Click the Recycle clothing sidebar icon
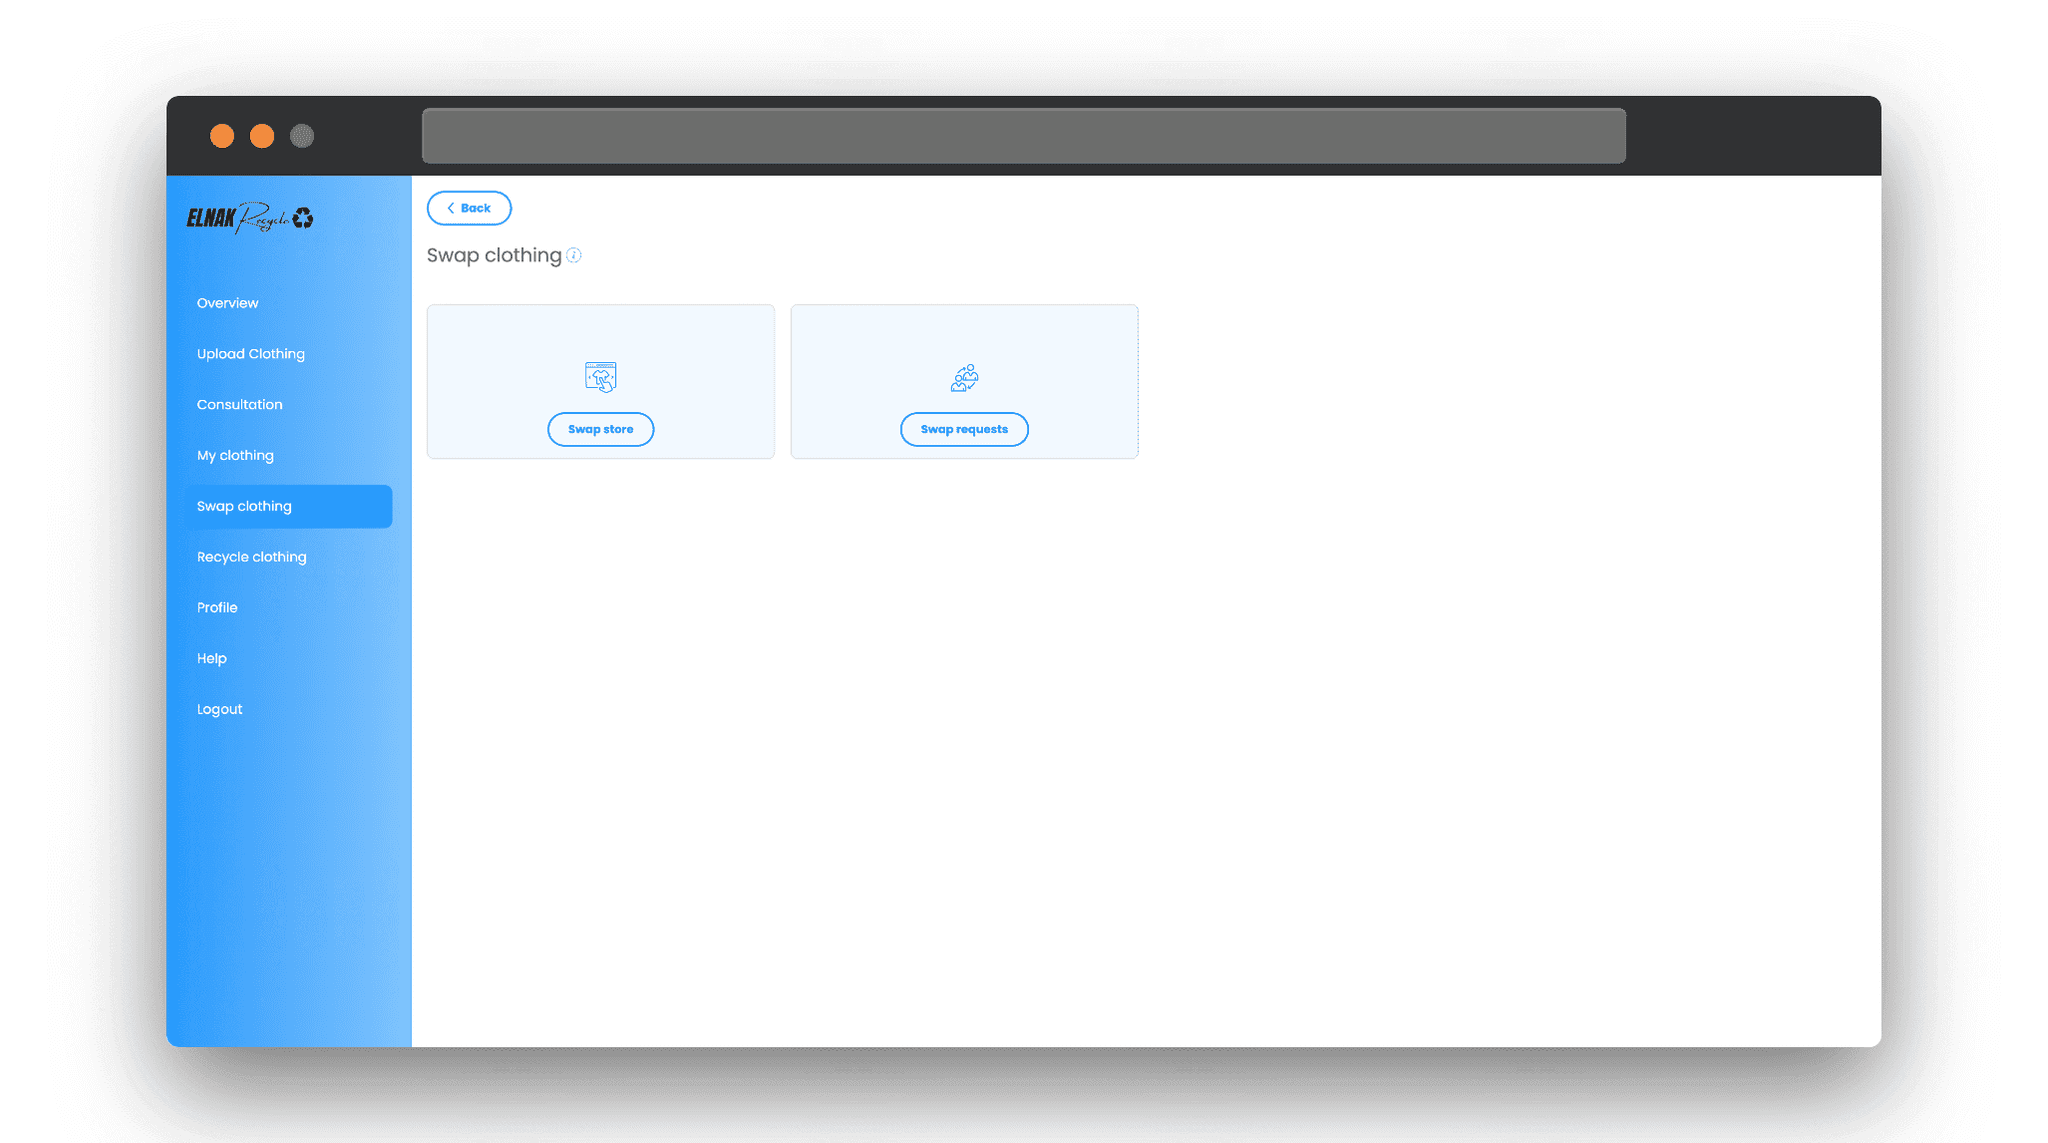 pos(252,555)
